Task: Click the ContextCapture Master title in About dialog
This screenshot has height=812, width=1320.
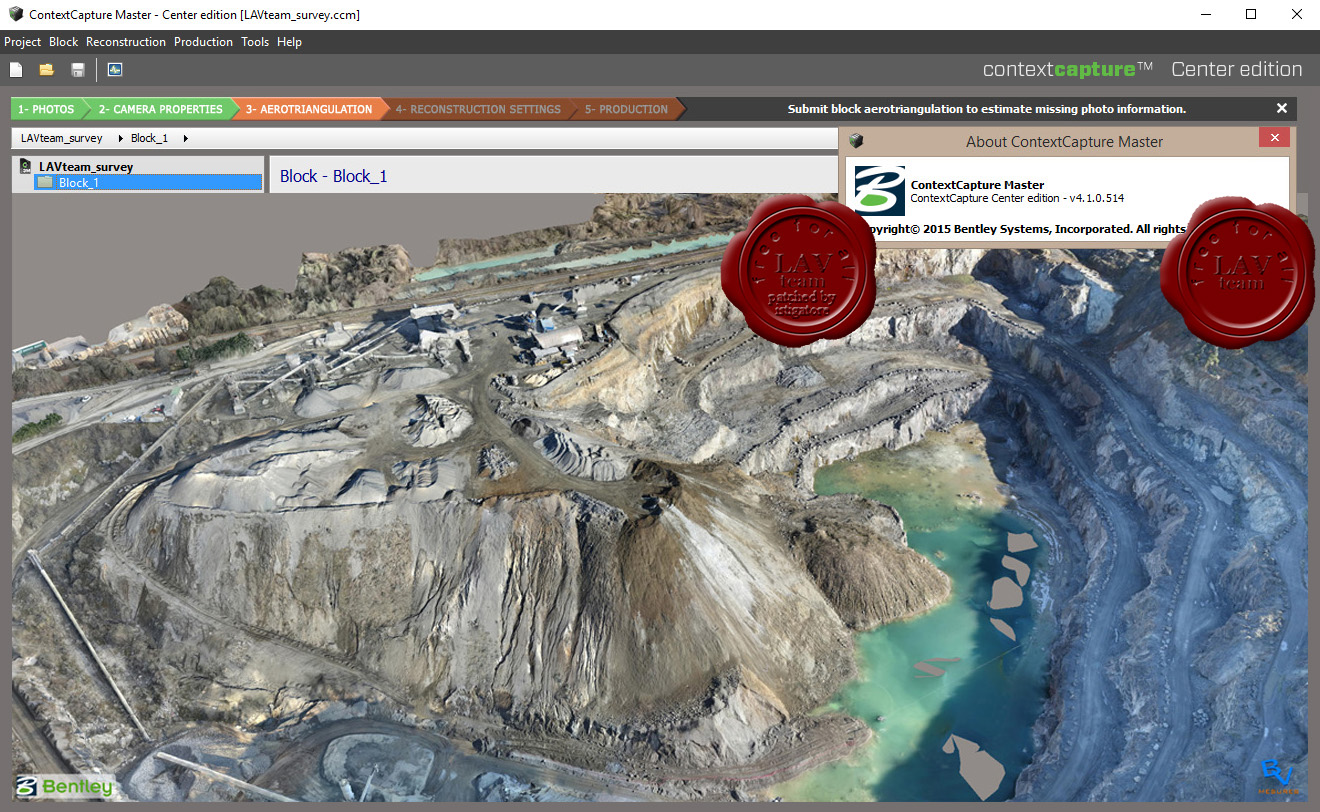Action: click(x=977, y=185)
